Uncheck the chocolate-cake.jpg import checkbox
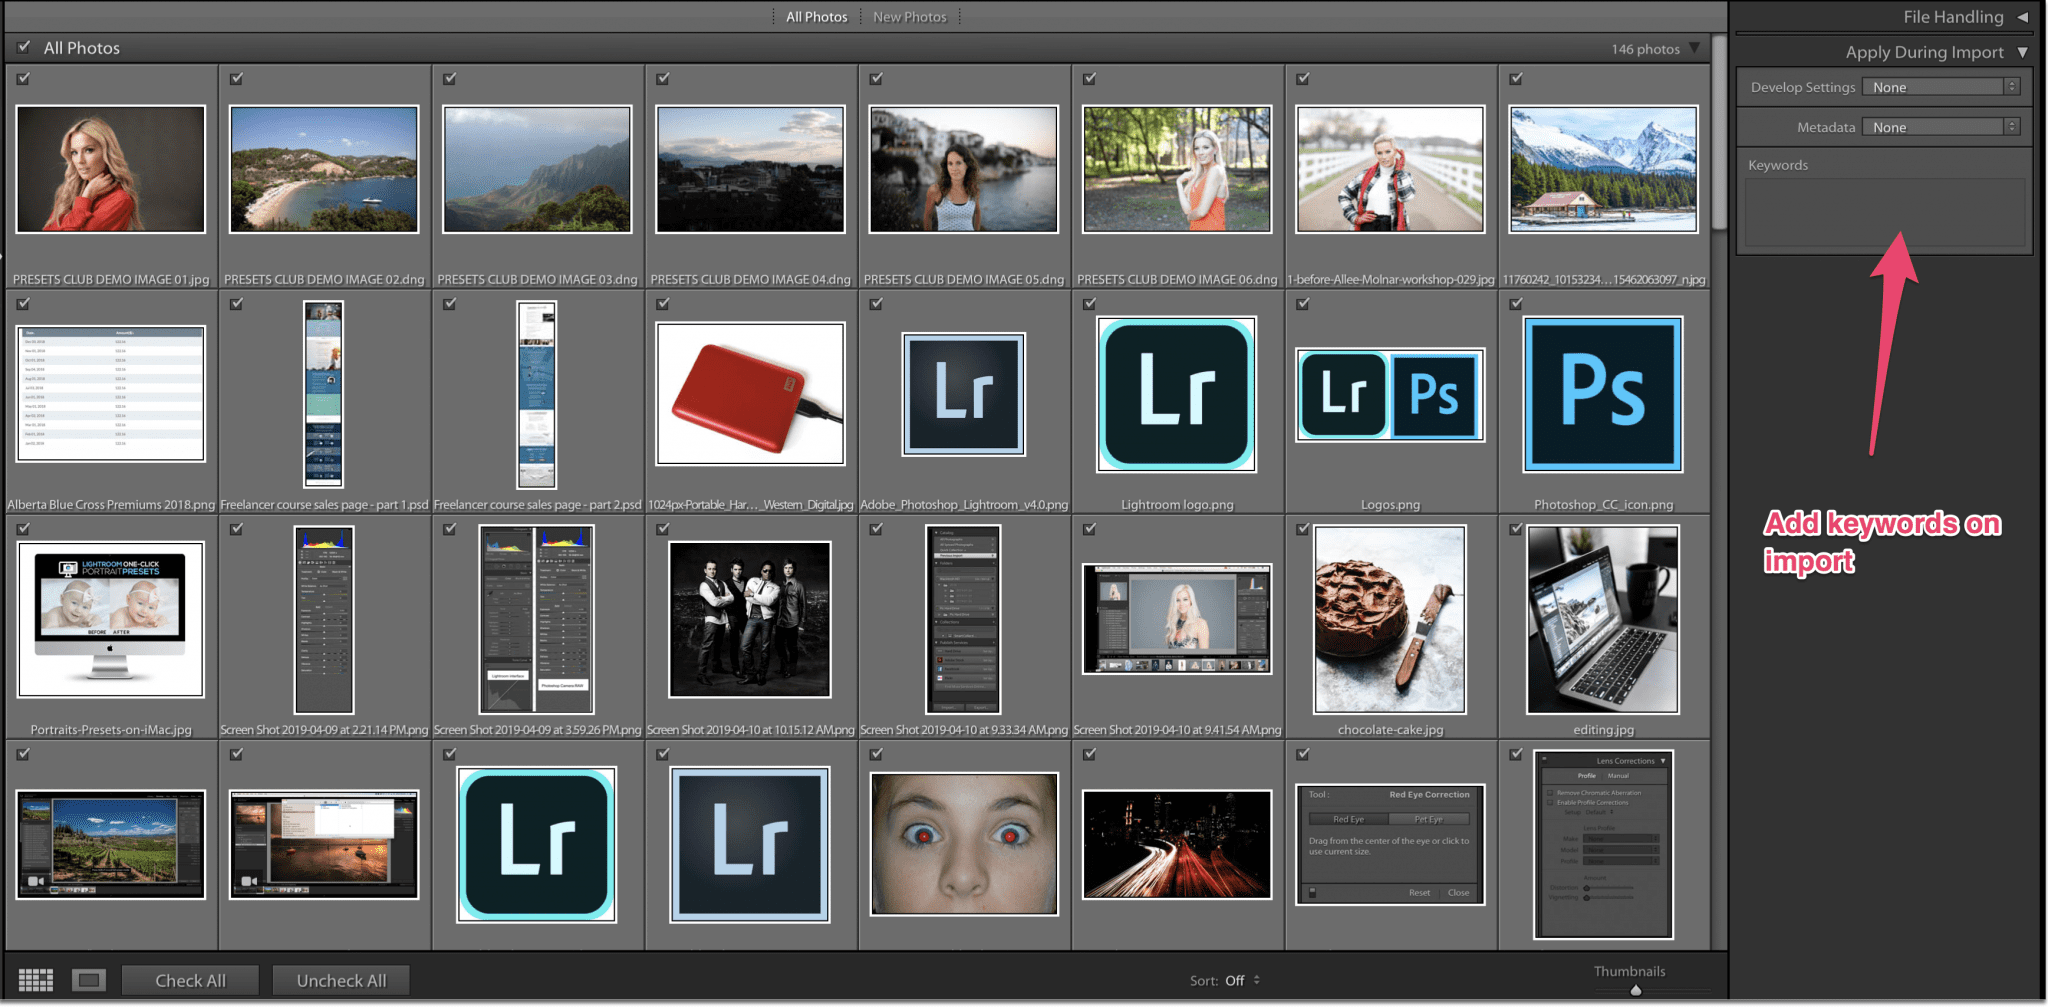The height and width of the screenshot is (1007, 2048). [1302, 528]
